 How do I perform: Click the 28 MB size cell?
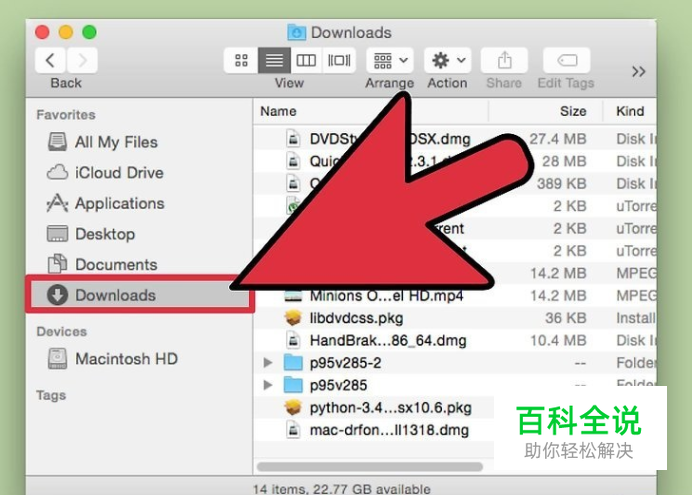pos(564,161)
